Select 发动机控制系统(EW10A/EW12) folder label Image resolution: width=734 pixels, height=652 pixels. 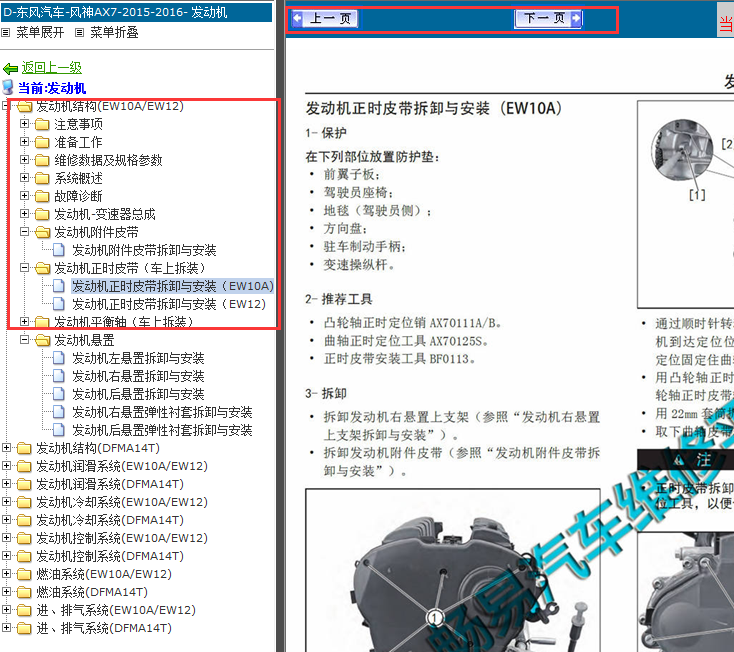click(x=122, y=538)
